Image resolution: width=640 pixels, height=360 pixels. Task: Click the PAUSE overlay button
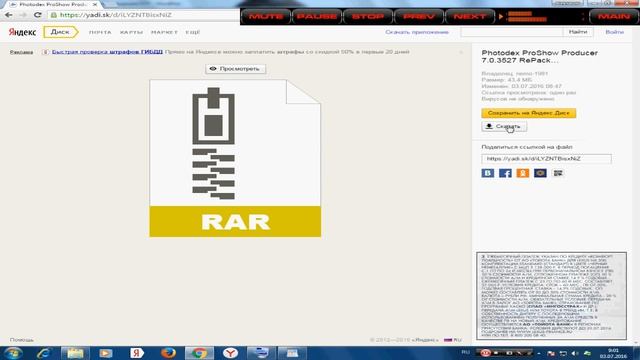[317, 17]
